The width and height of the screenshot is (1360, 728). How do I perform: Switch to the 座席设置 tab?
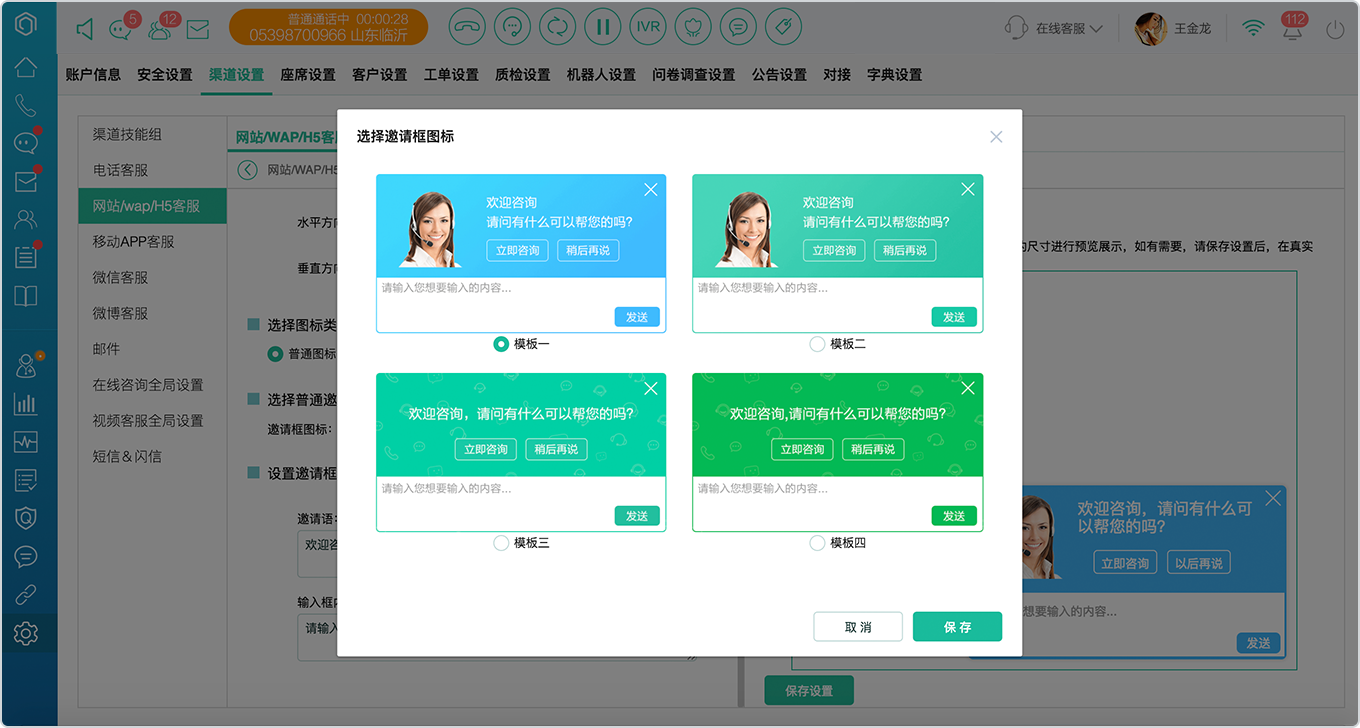coord(308,75)
